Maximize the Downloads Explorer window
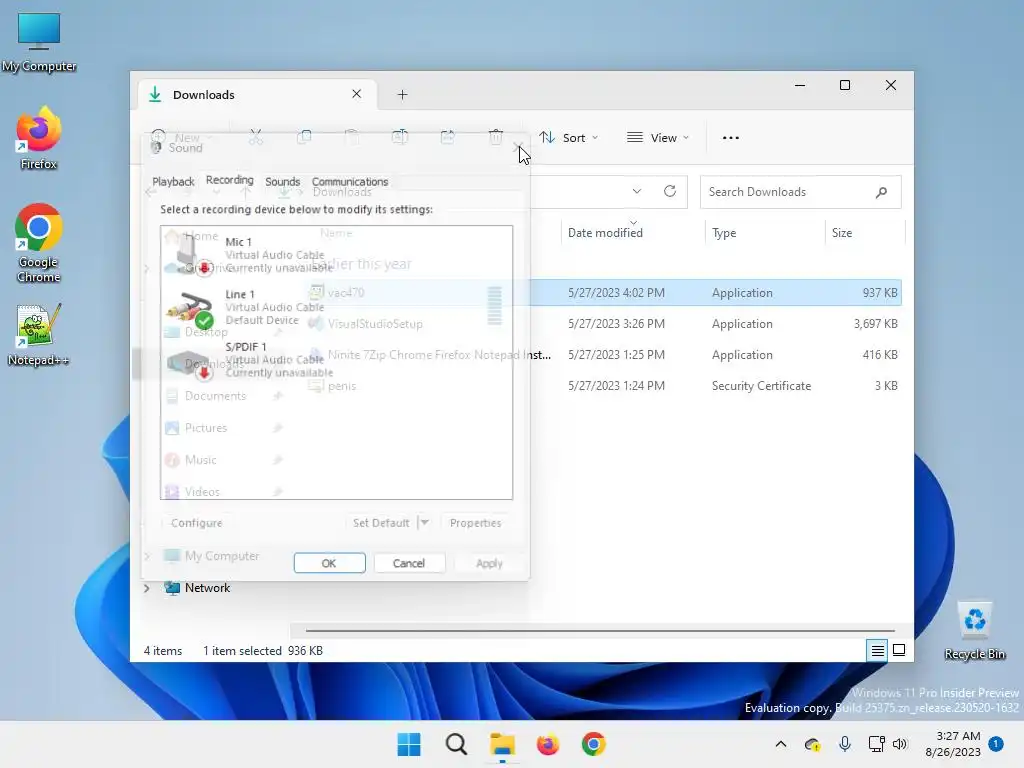The image size is (1024, 768). click(844, 86)
